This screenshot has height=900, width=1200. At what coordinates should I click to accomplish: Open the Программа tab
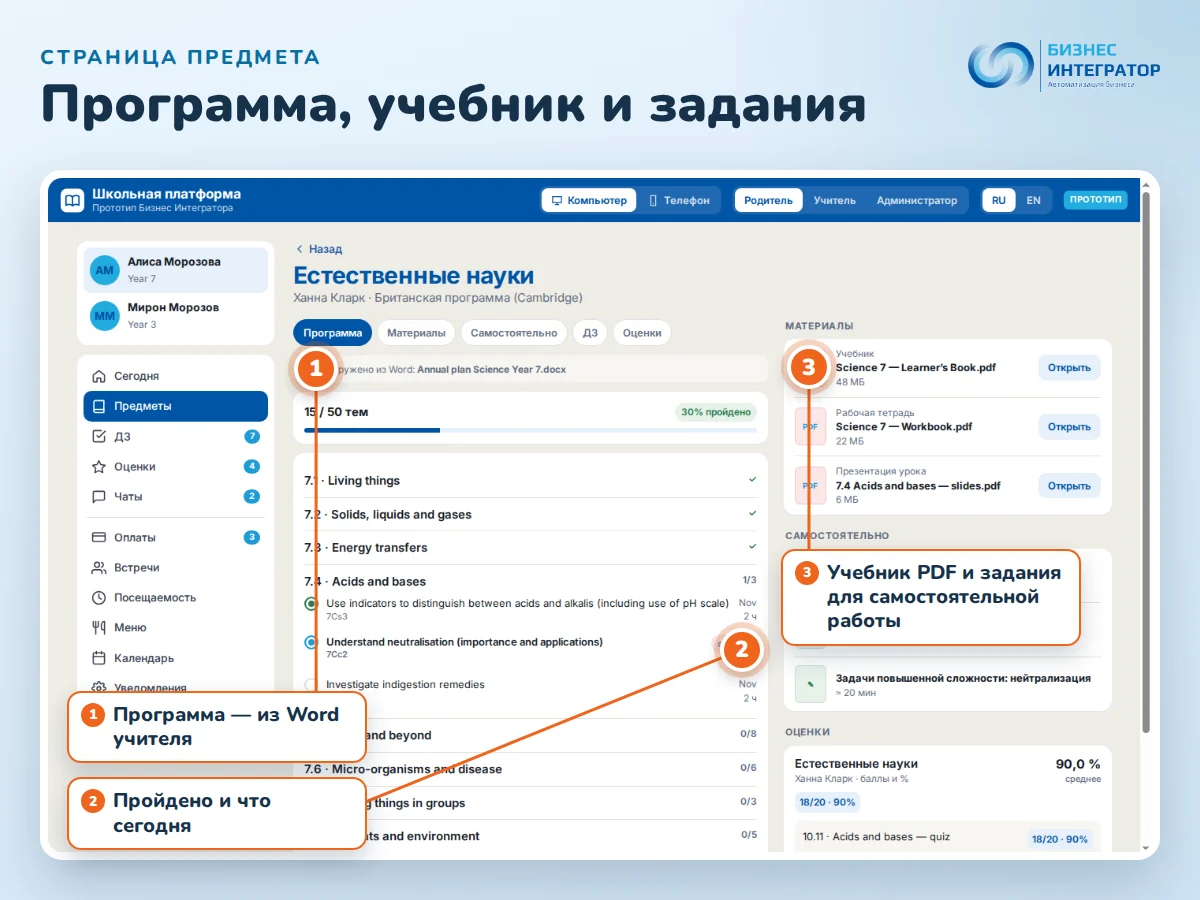(x=333, y=333)
